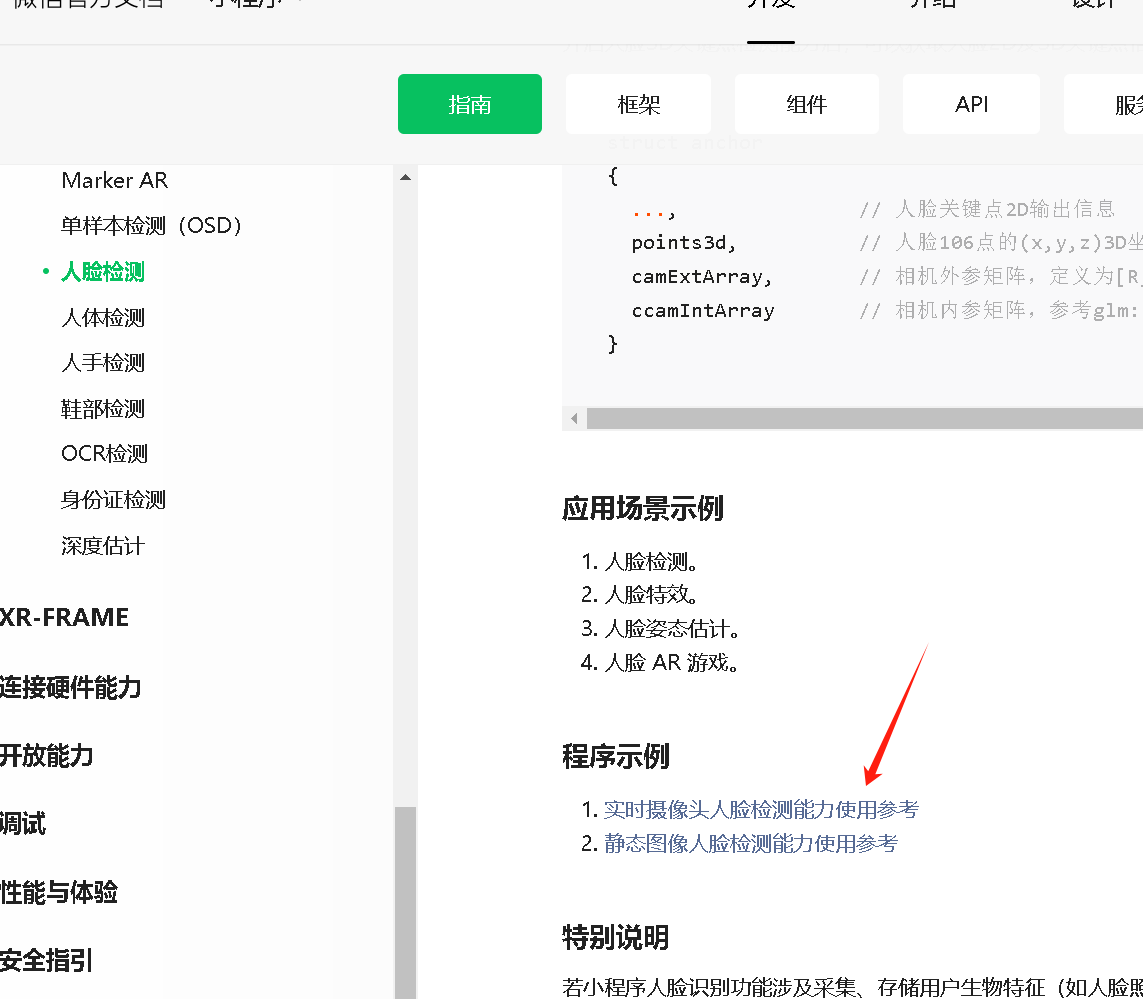Switch to the 框架 tab
The image size is (1143, 999).
pos(638,104)
